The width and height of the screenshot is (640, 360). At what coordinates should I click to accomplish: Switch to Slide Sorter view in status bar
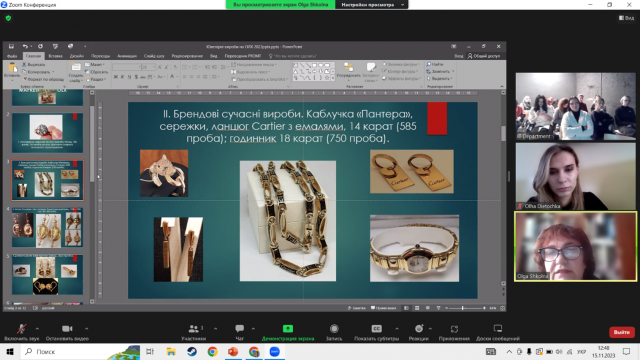pos(417,308)
